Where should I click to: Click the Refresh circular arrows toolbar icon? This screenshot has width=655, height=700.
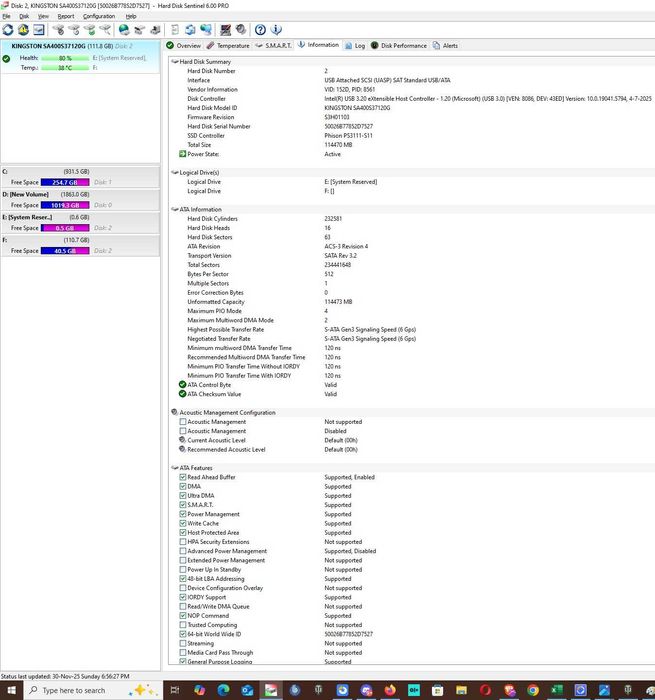(8, 30)
